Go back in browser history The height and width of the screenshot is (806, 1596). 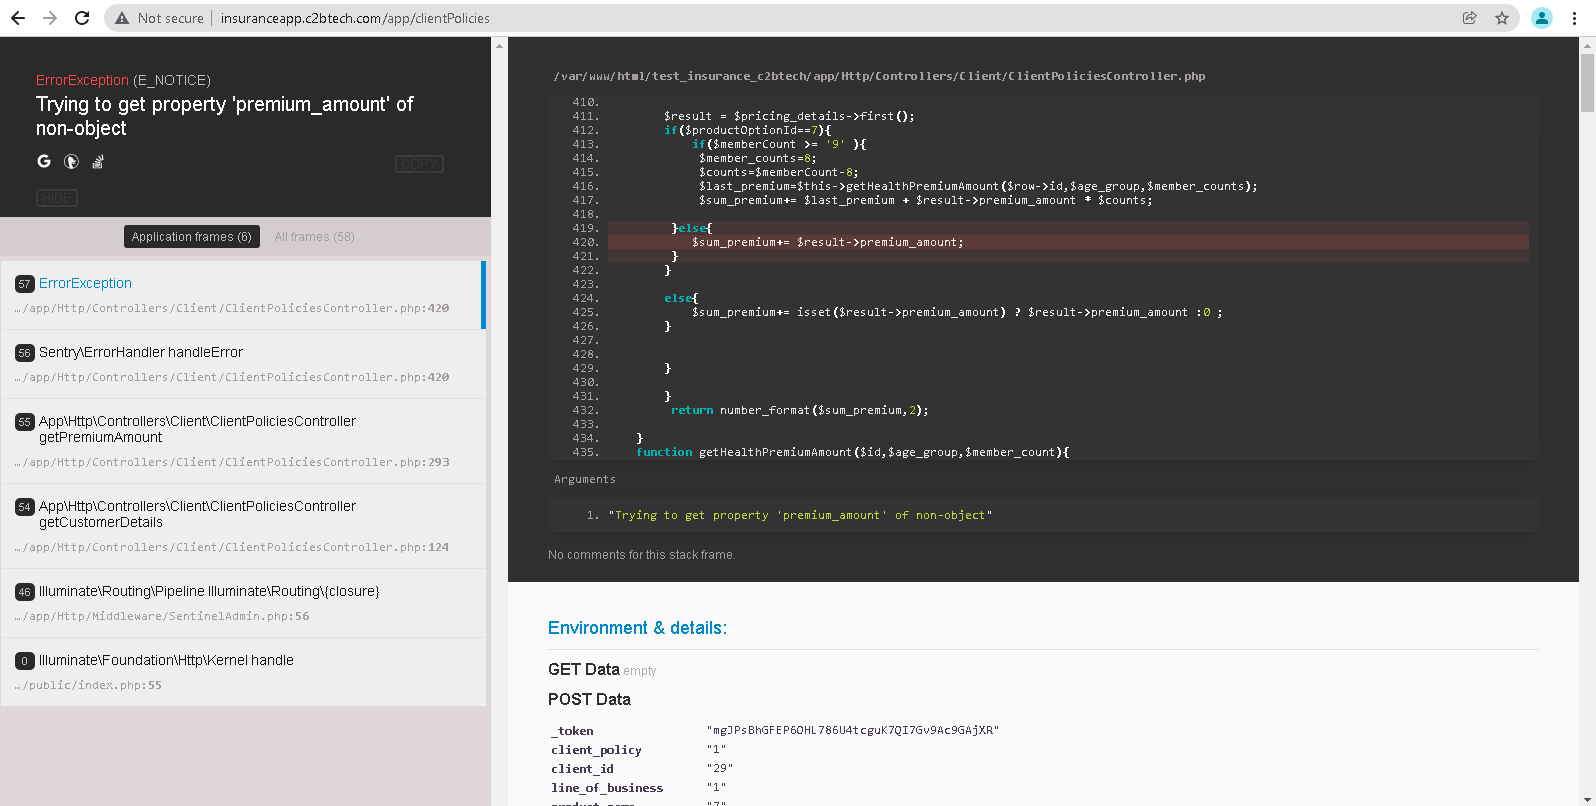click(x=18, y=18)
